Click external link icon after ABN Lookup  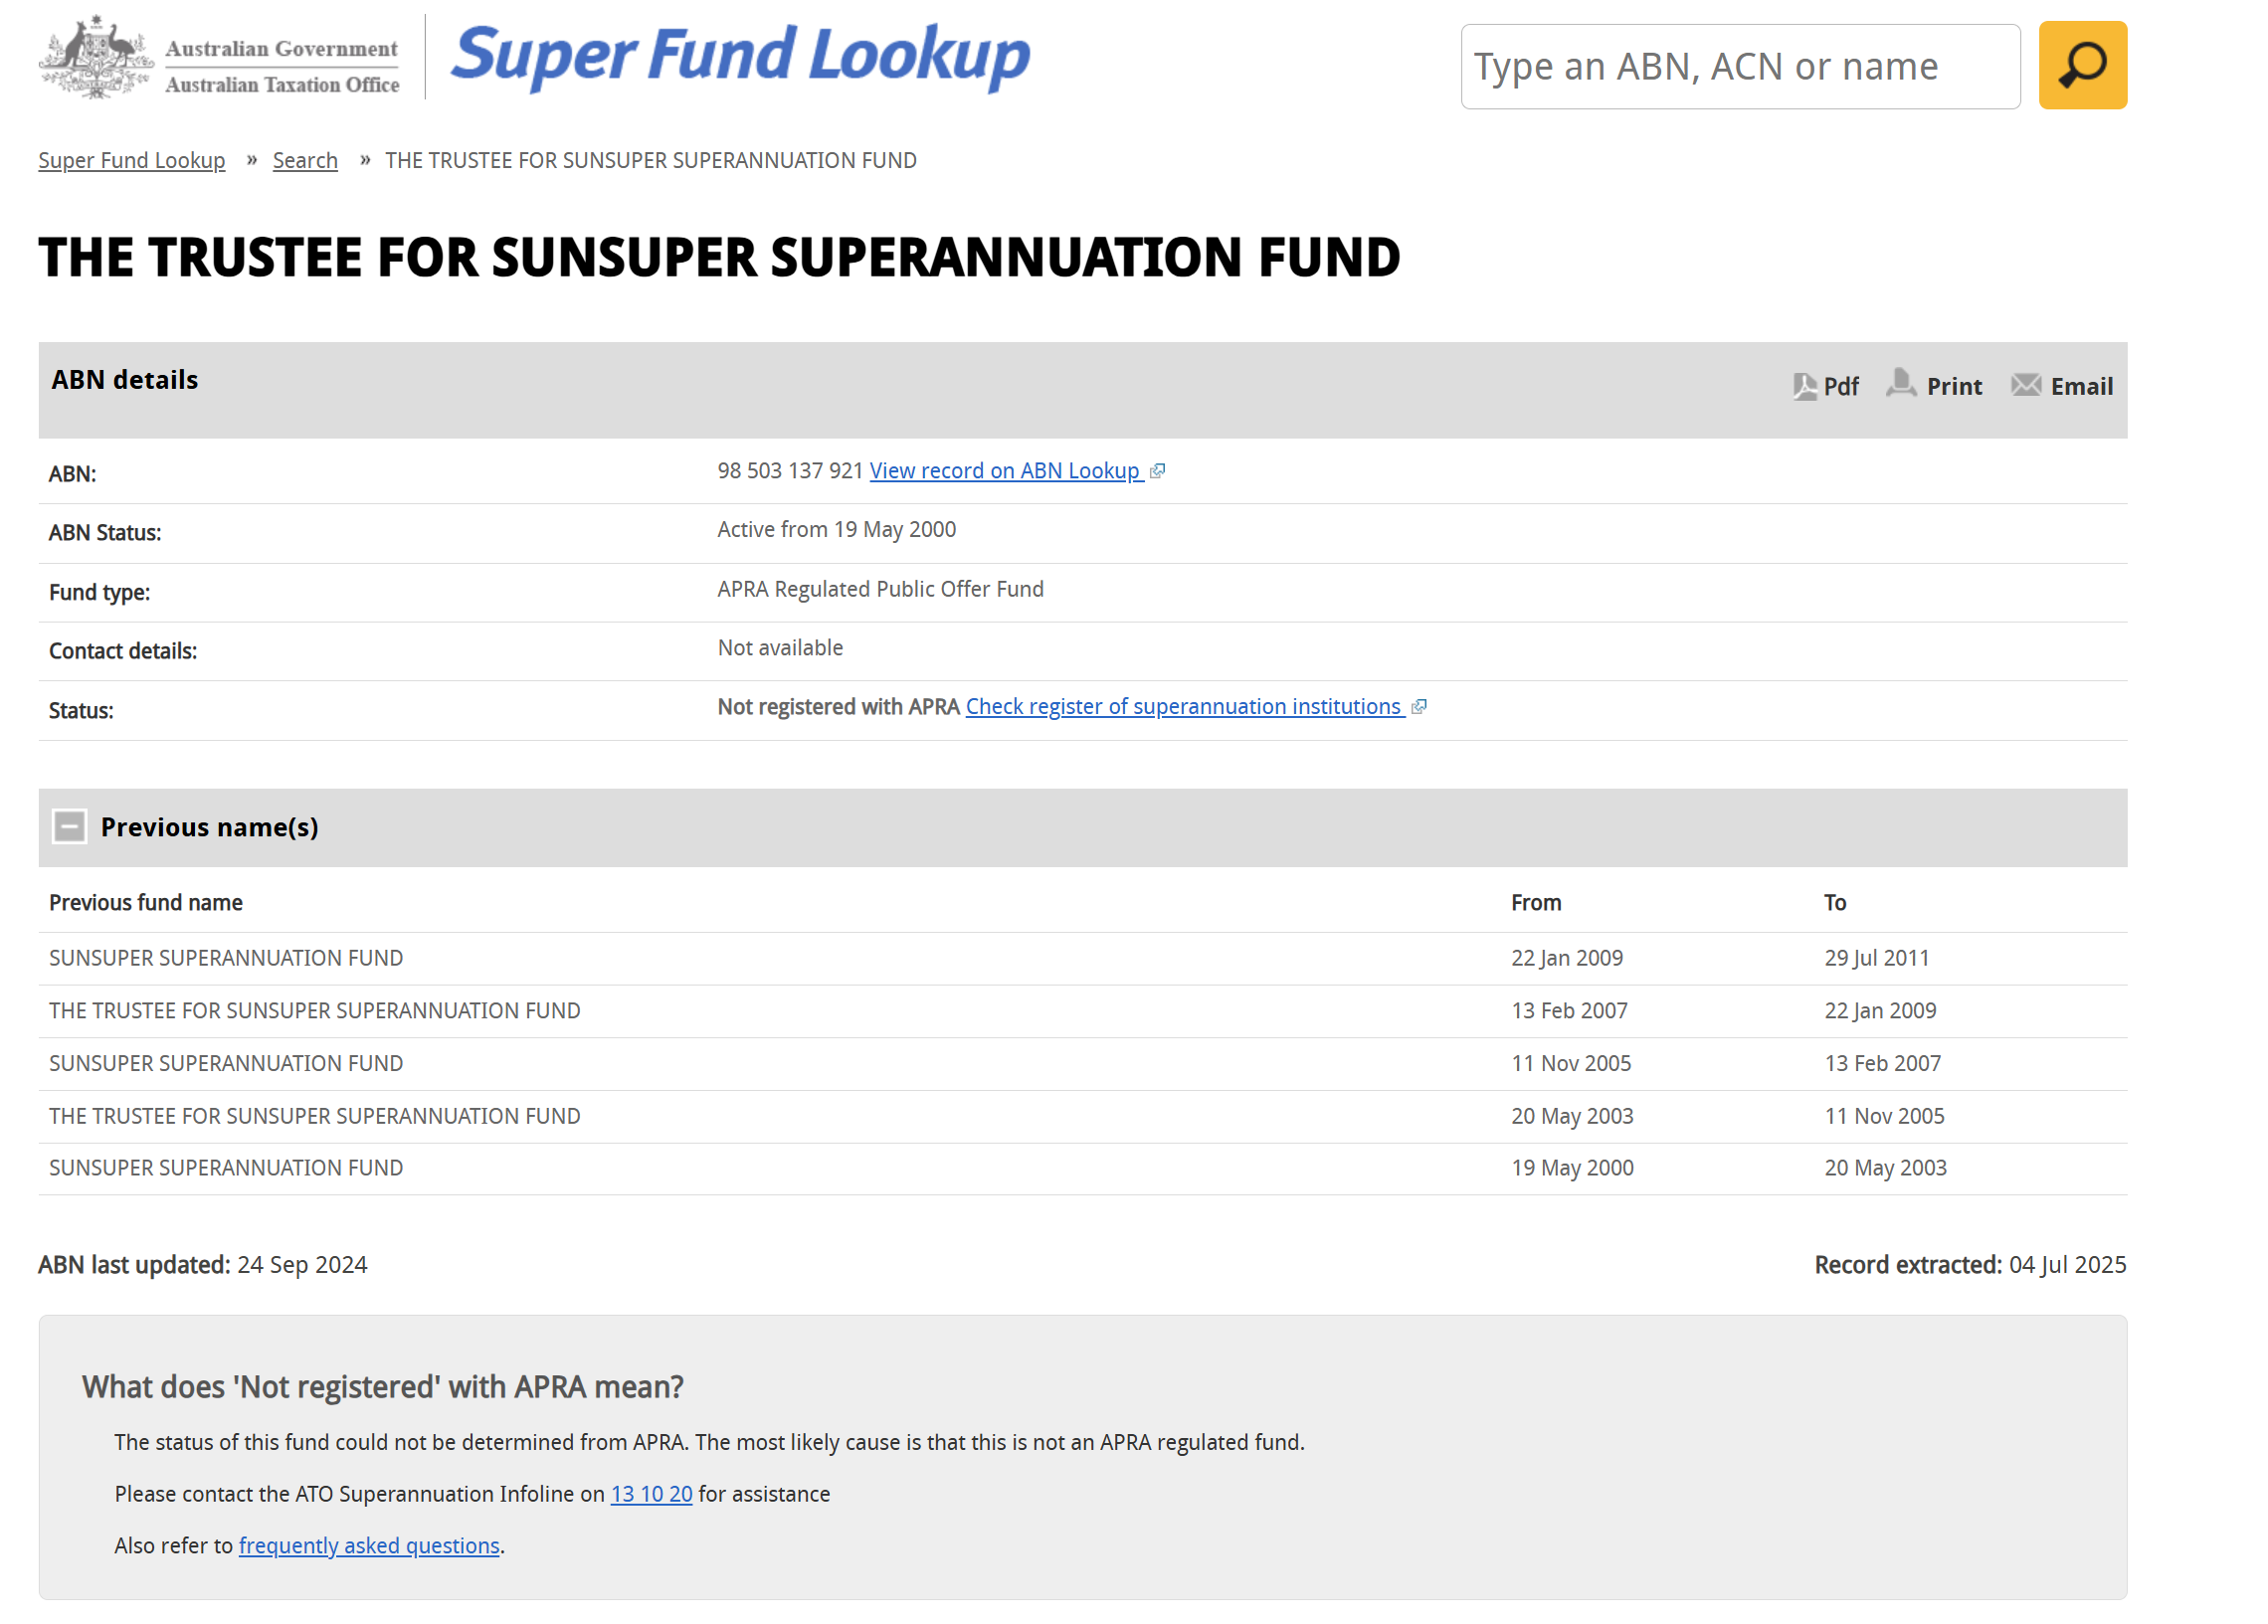click(1157, 471)
